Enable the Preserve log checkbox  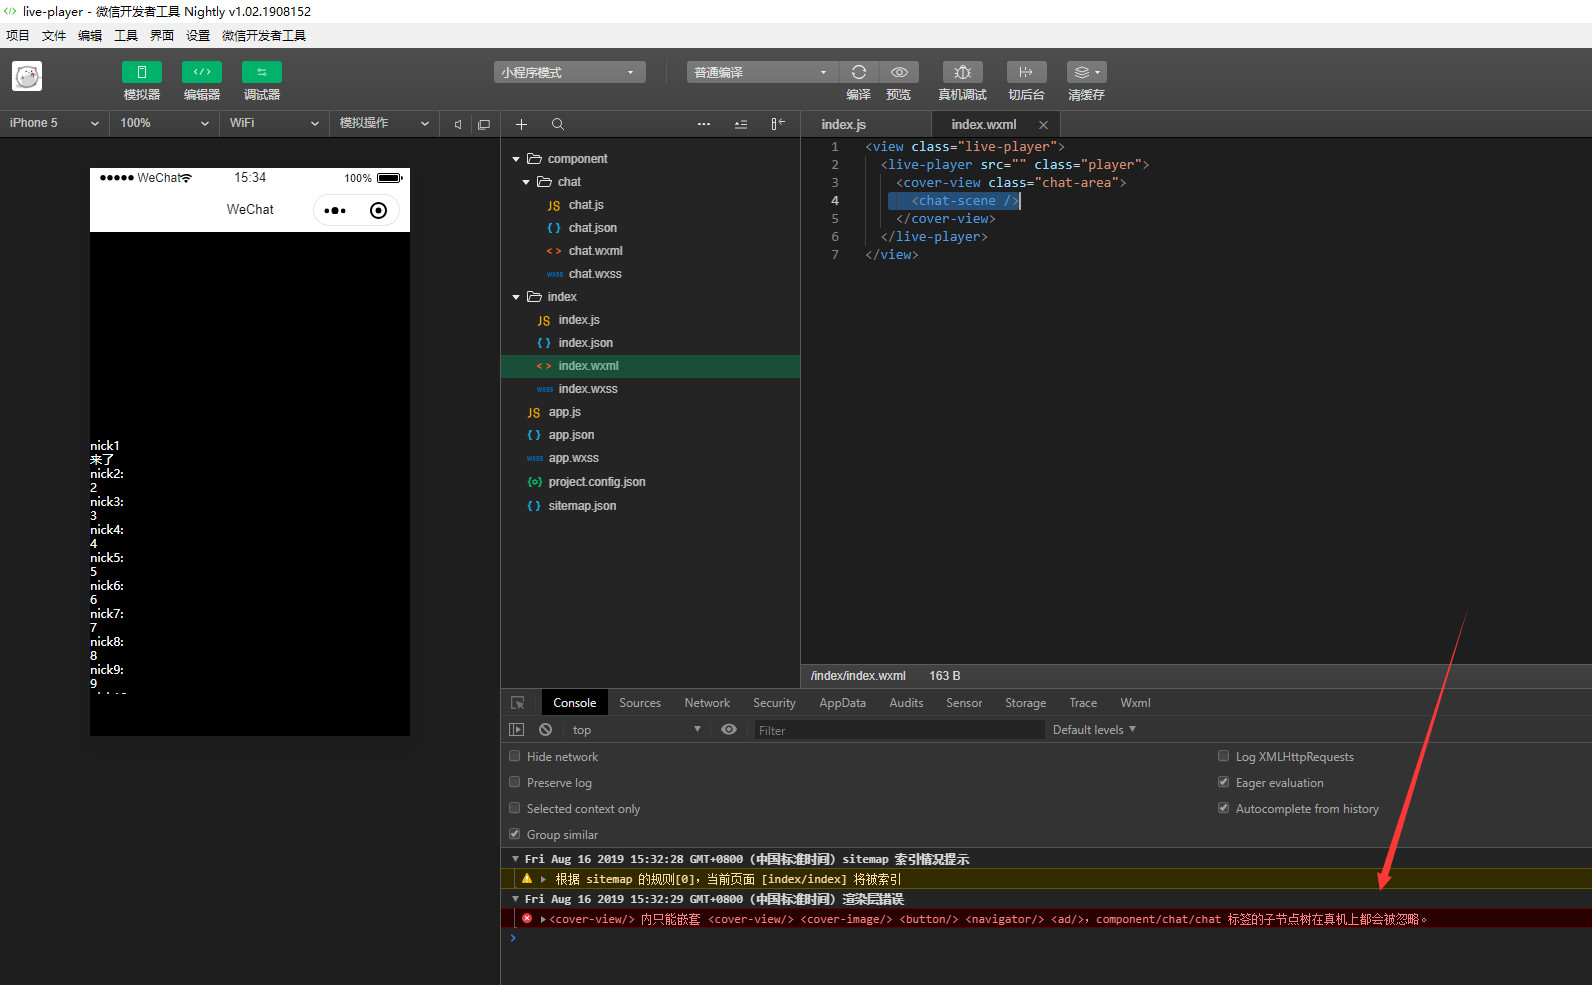click(x=515, y=782)
